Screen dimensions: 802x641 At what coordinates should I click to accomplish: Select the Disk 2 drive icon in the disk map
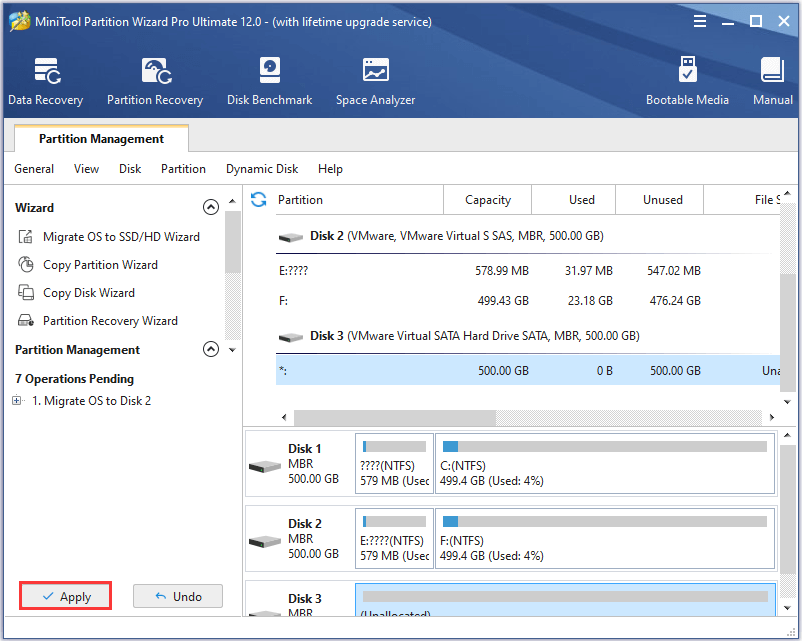click(x=265, y=542)
